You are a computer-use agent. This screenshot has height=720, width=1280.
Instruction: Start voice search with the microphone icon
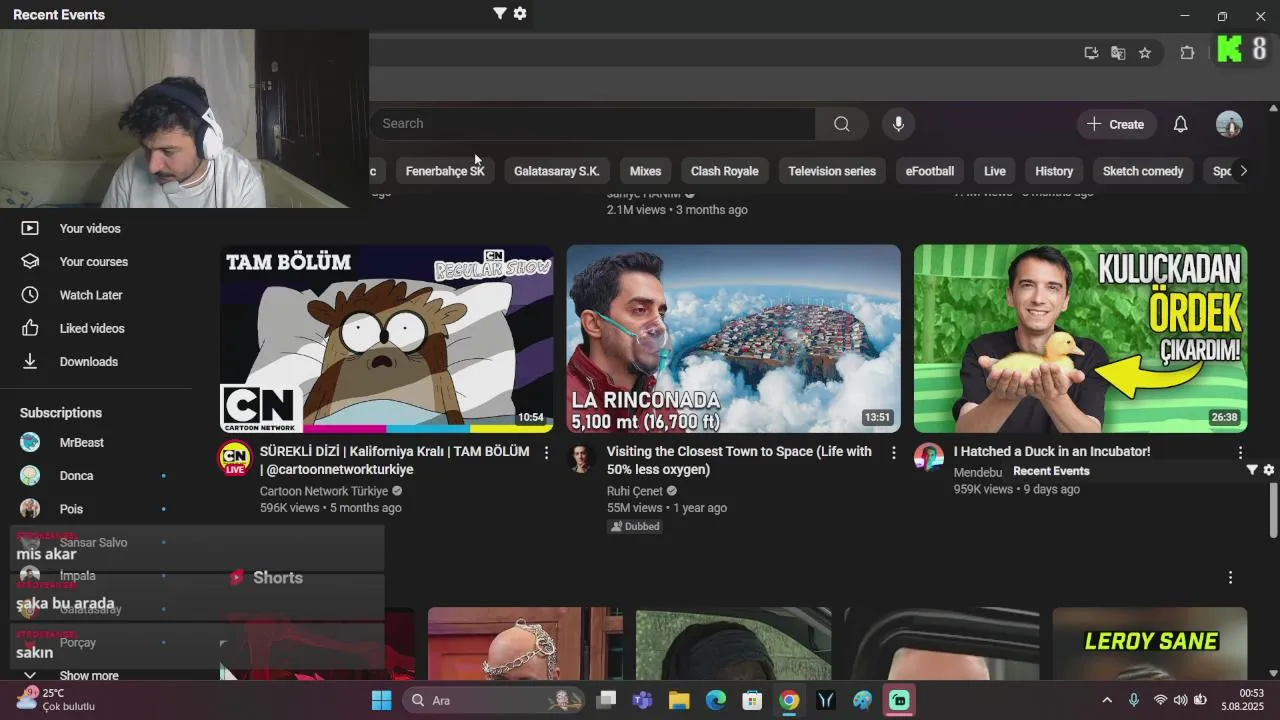898,123
